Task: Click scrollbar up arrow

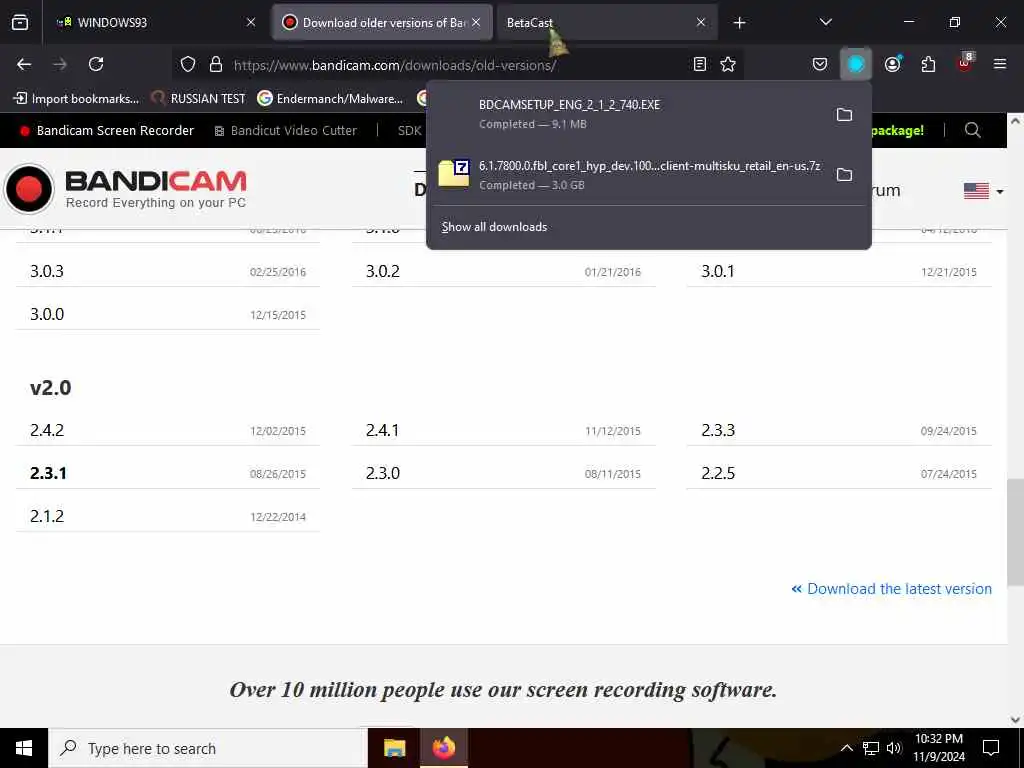Action: coord(1015,121)
